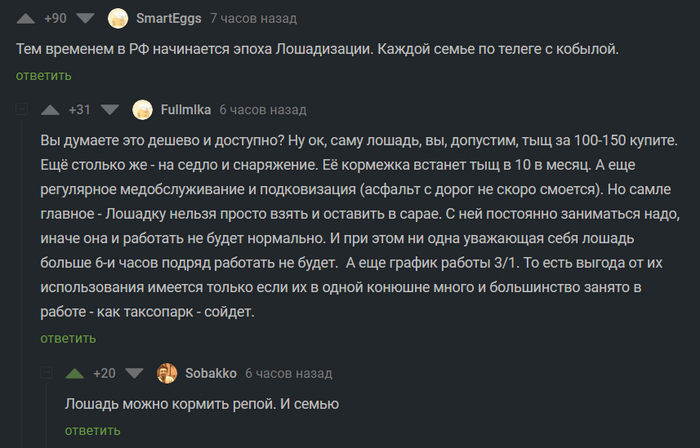Downvote the SmartEggs comment

coord(85,18)
